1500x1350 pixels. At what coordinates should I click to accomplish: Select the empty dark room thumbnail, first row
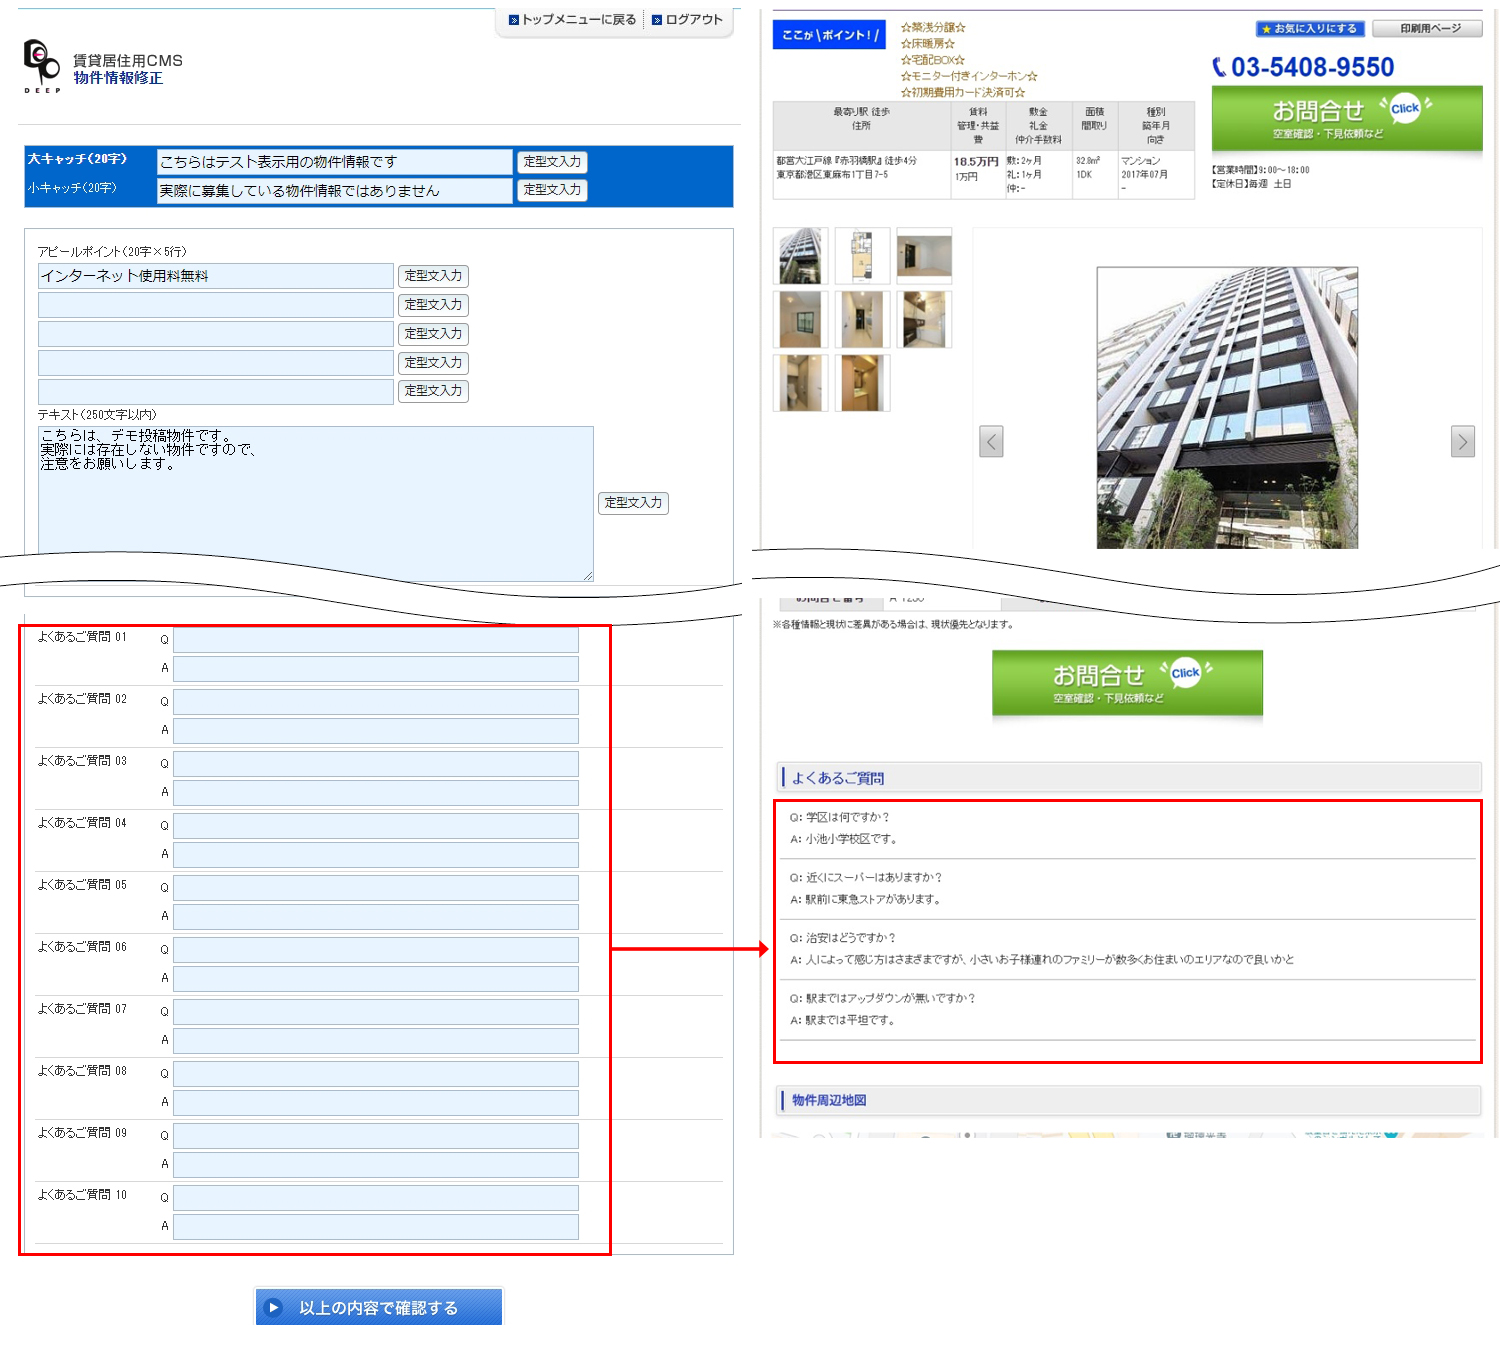point(924,256)
